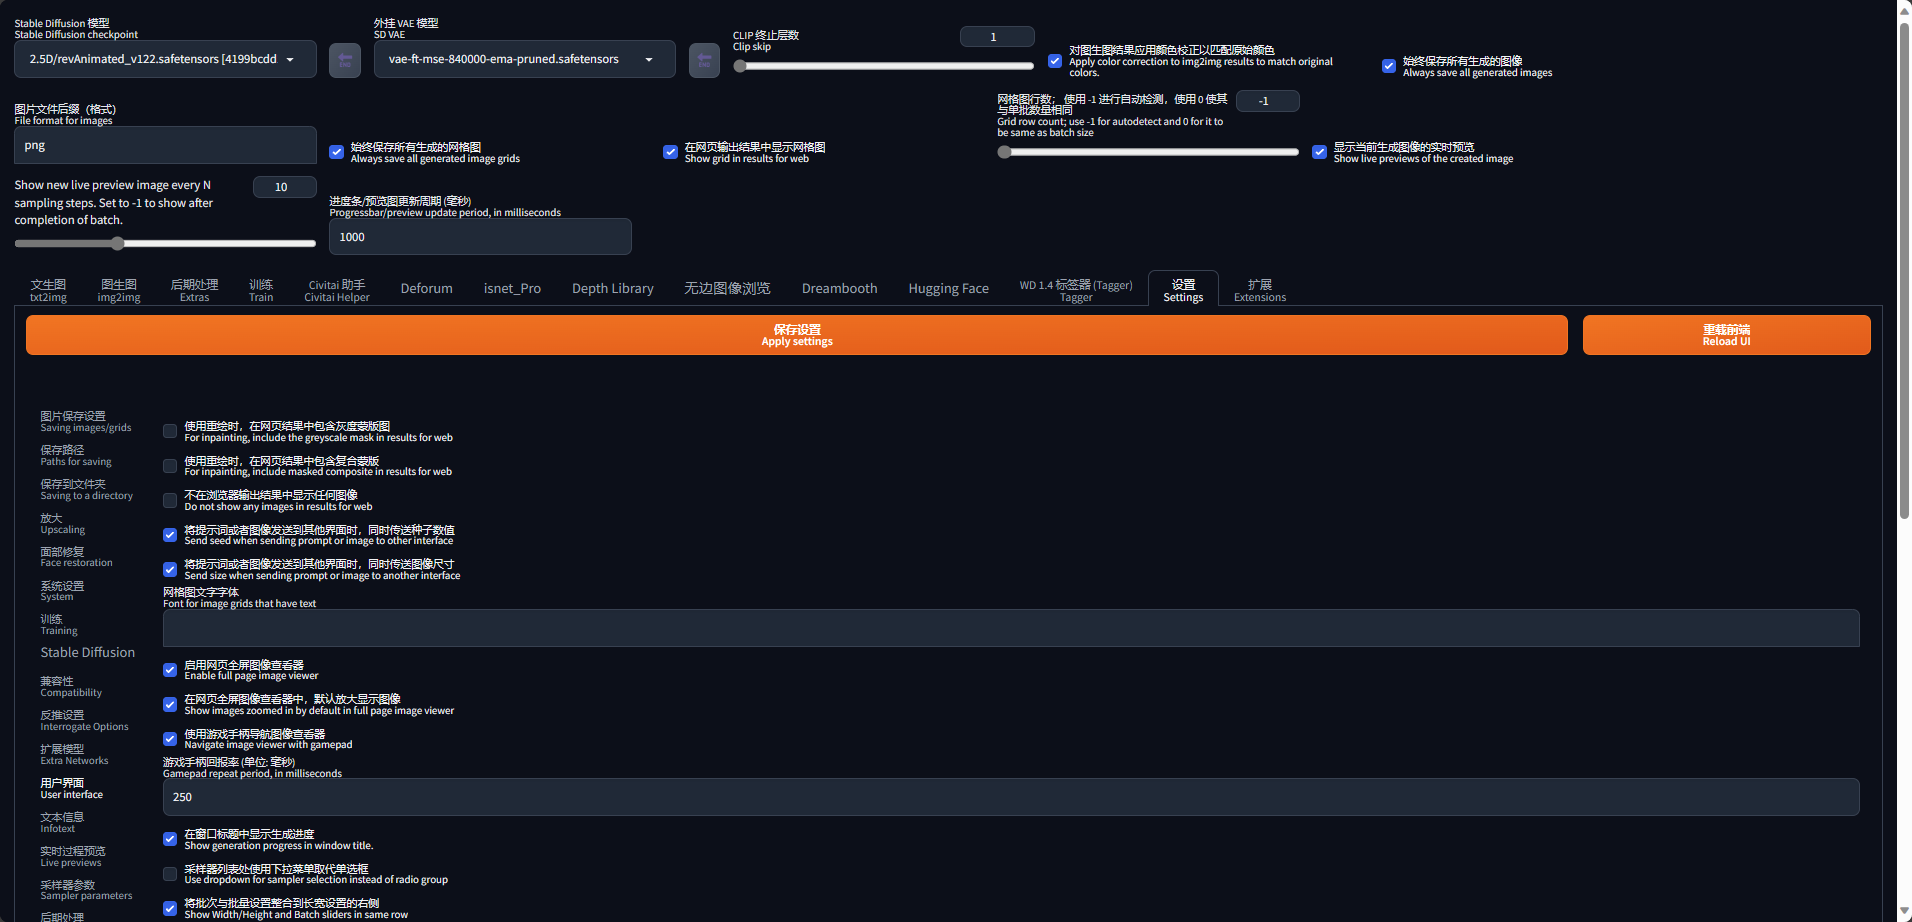This screenshot has width=1912, height=922.
Task: Disable 'Show live previews of the created image'
Action: tap(1319, 152)
